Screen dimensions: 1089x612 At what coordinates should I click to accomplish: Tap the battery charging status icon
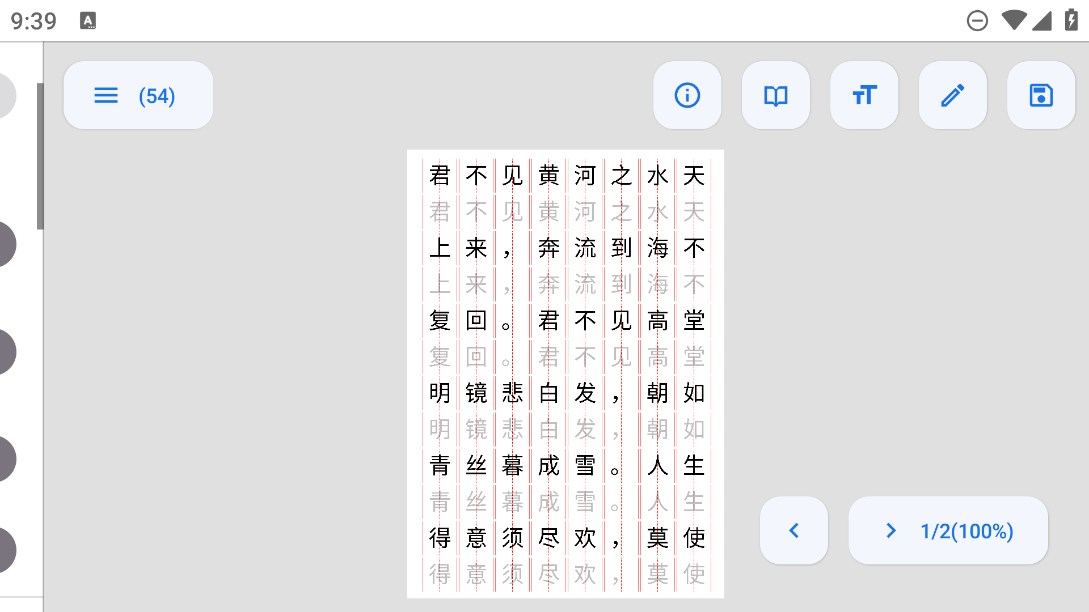point(1072,20)
